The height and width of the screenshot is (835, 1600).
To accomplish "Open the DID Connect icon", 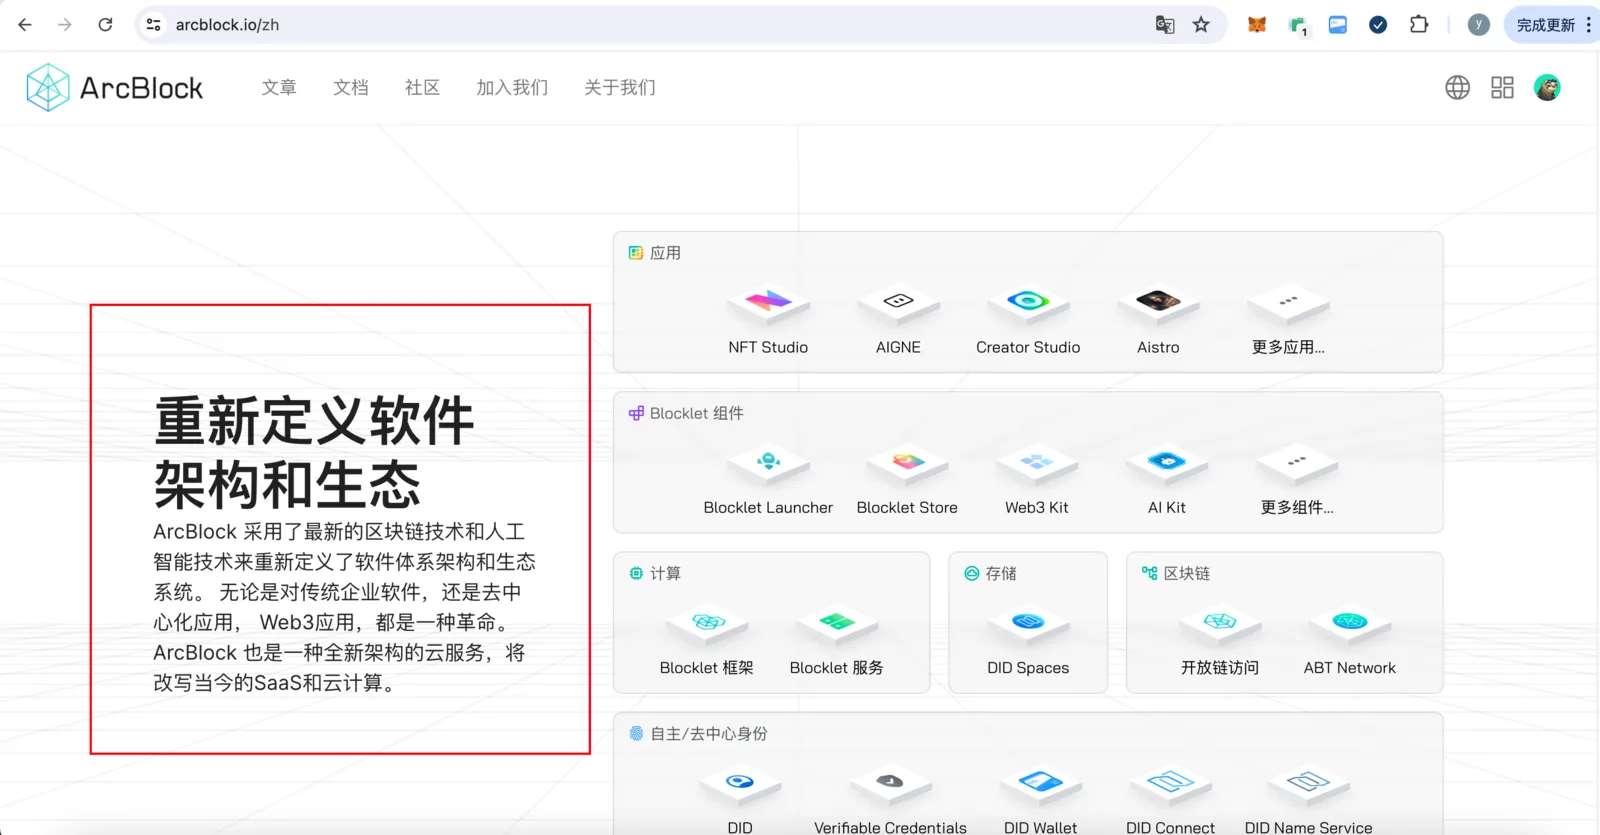I will point(1170,783).
